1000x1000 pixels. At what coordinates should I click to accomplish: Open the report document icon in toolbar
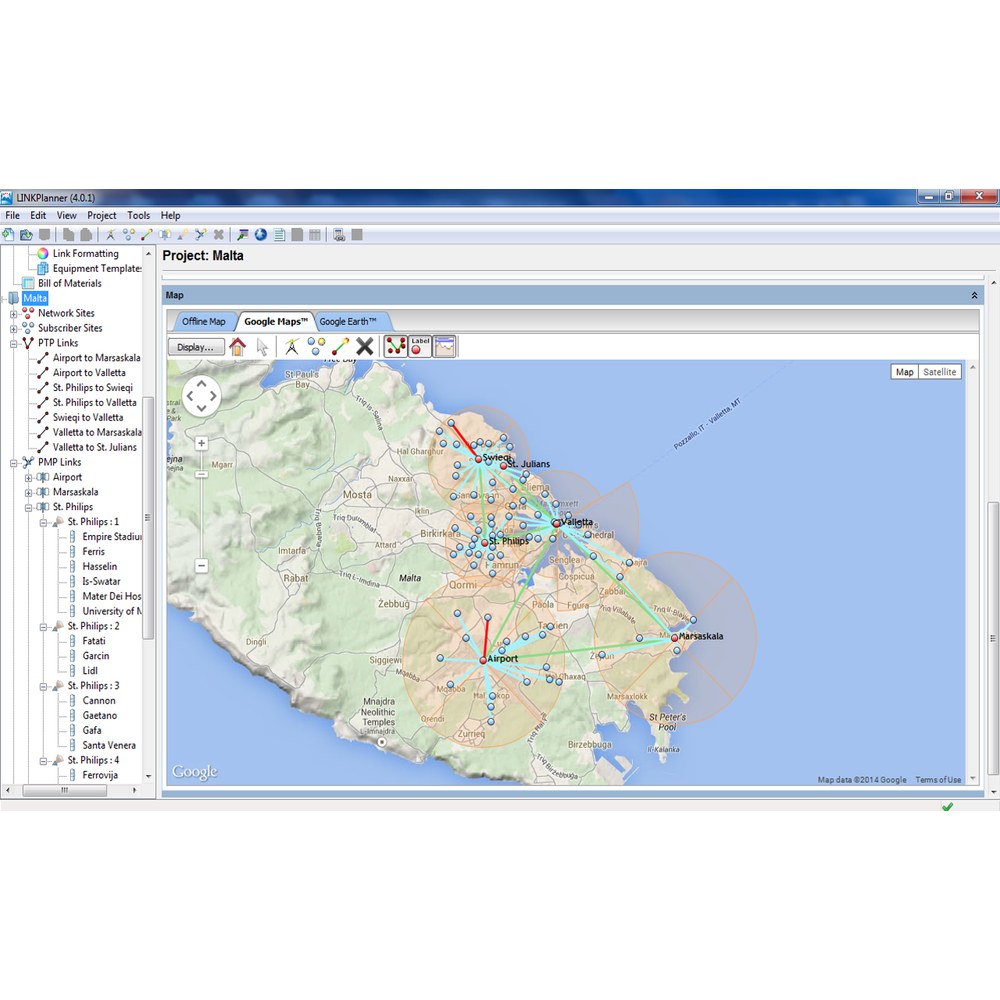[x=279, y=235]
